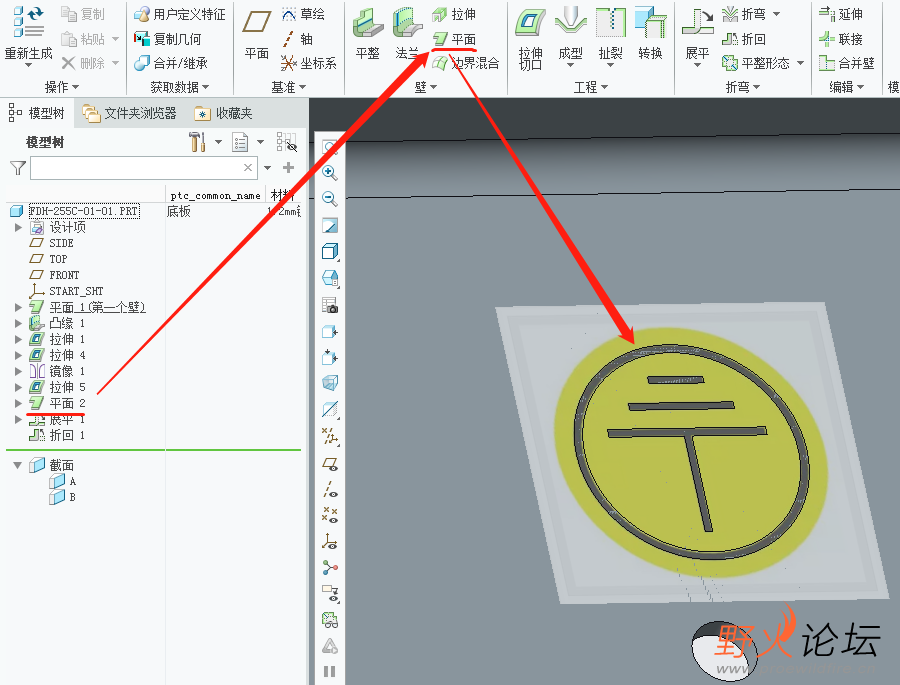900x685 pixels.
Task: Open the Engineering (工程) group dropdown
Action: (591, 87)
